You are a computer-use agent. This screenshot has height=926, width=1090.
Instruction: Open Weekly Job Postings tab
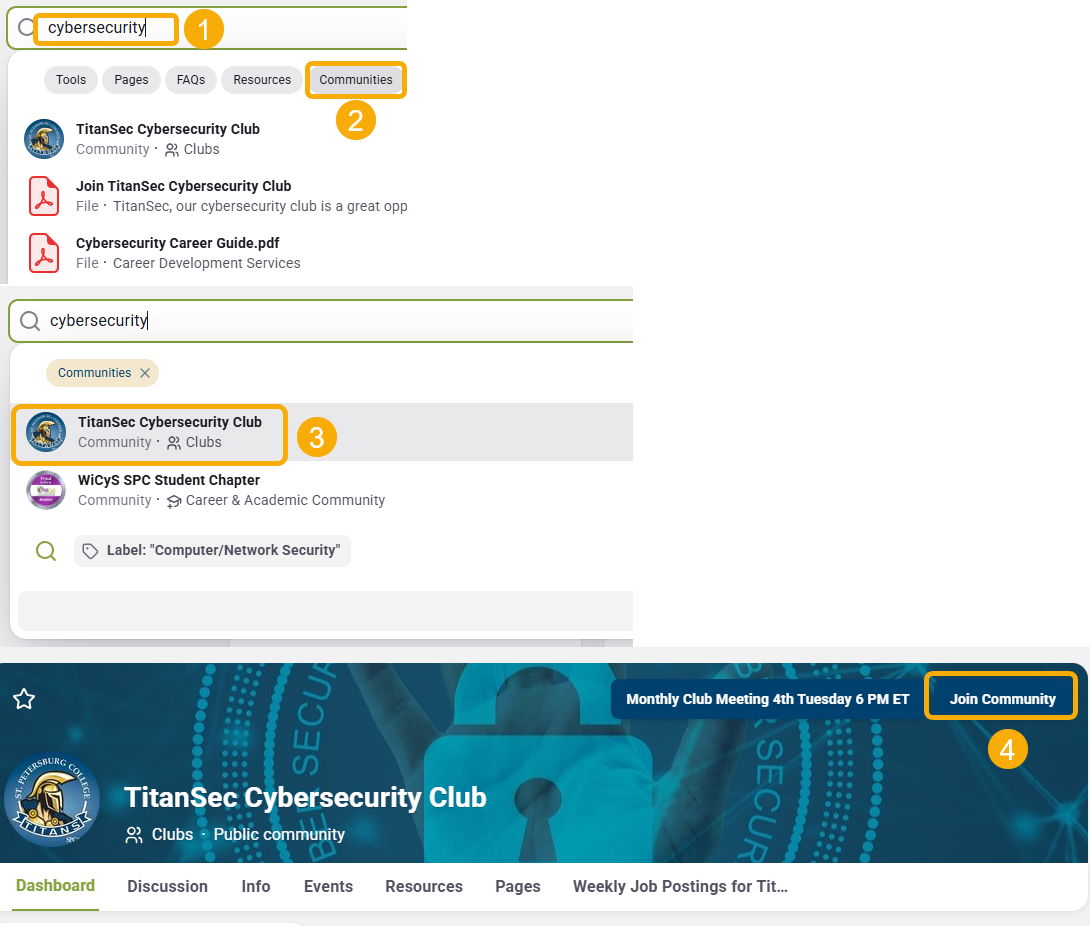tap(680, 886)
